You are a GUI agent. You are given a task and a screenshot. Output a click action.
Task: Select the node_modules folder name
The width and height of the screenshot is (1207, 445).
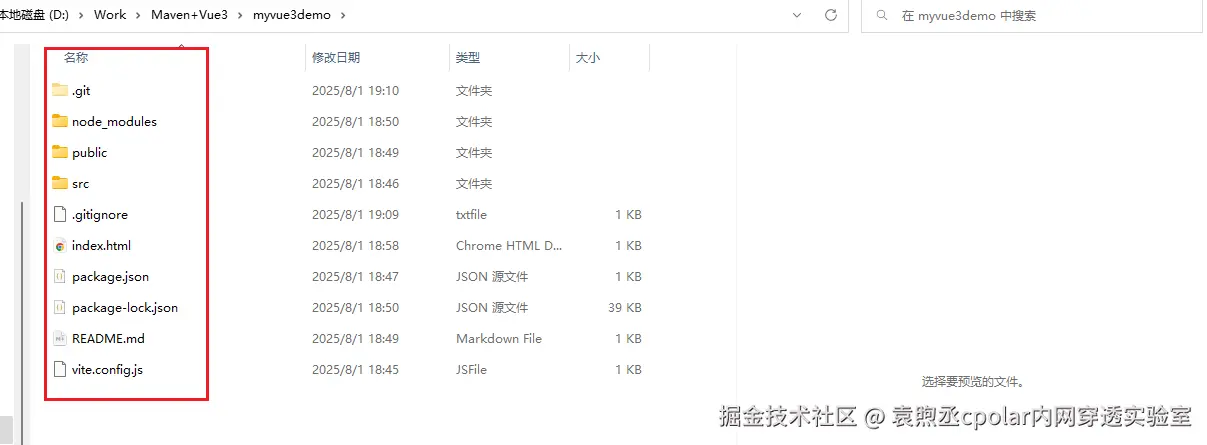[x=114, y=122]
